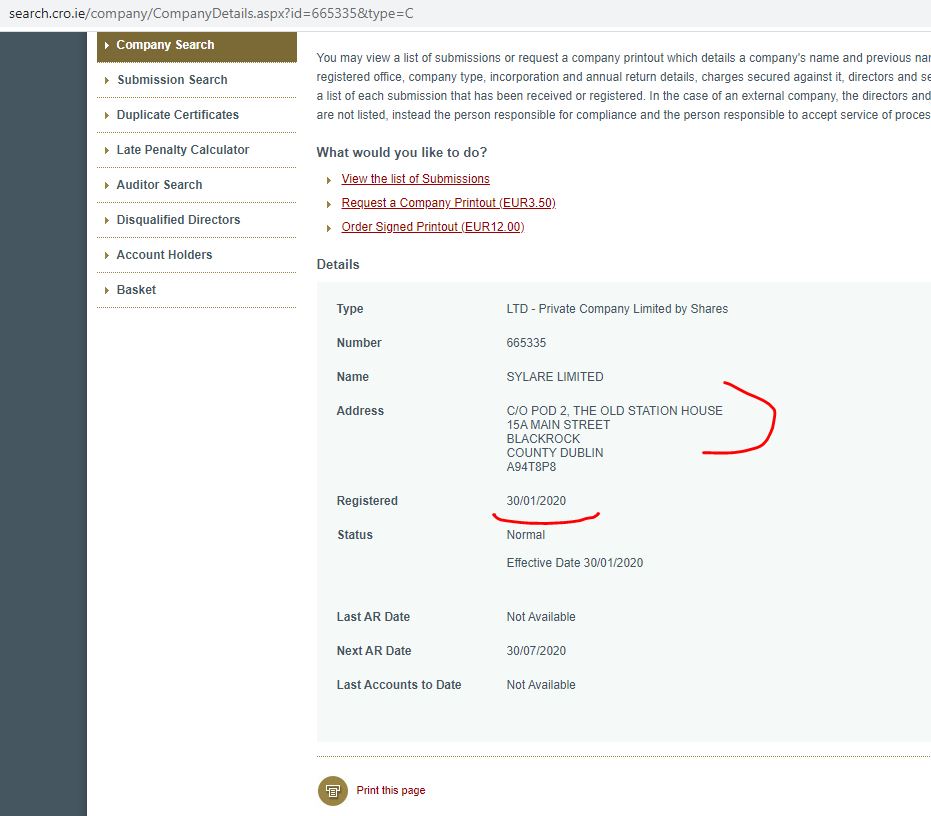This screenshot has width=931, height=816.
Task: Click the arrow bullet beside Request Company Printout
Action: pos(329,204)
